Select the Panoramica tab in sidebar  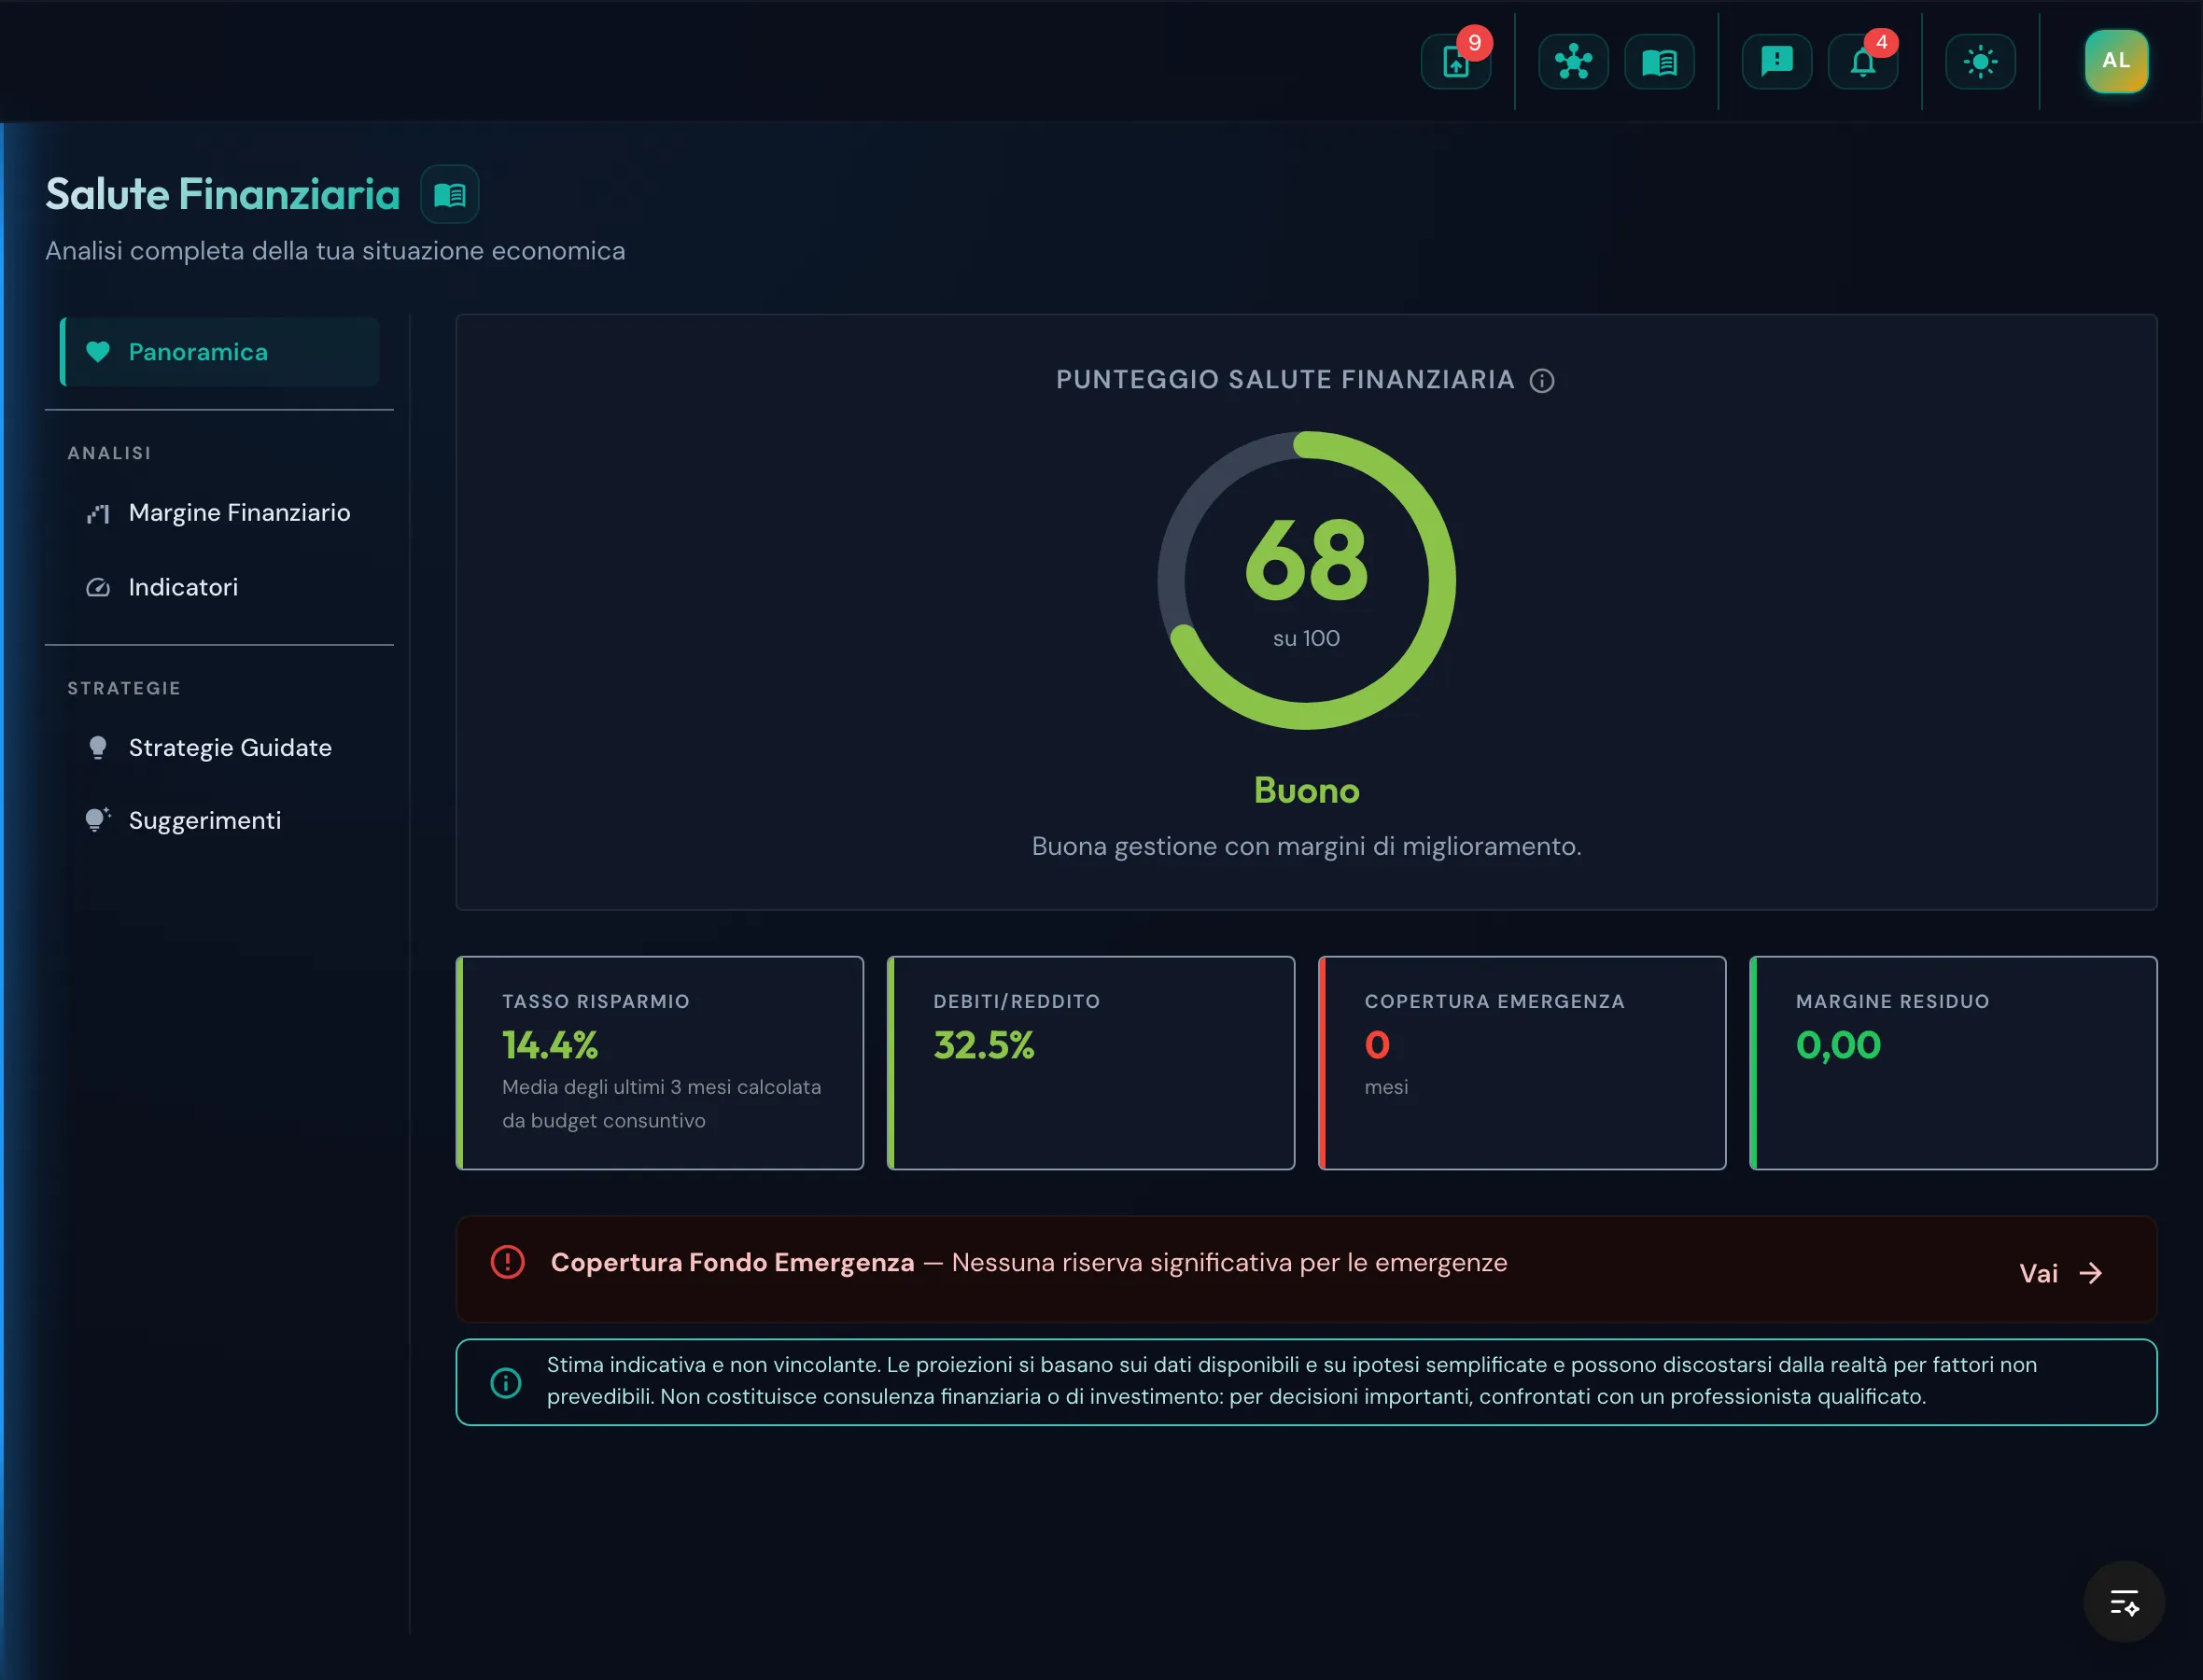point(220,352)
